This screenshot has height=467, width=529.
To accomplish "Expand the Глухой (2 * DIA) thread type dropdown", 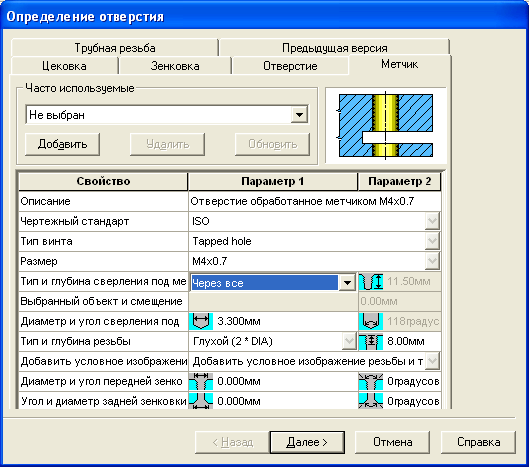I will click(x=349, y=341).
